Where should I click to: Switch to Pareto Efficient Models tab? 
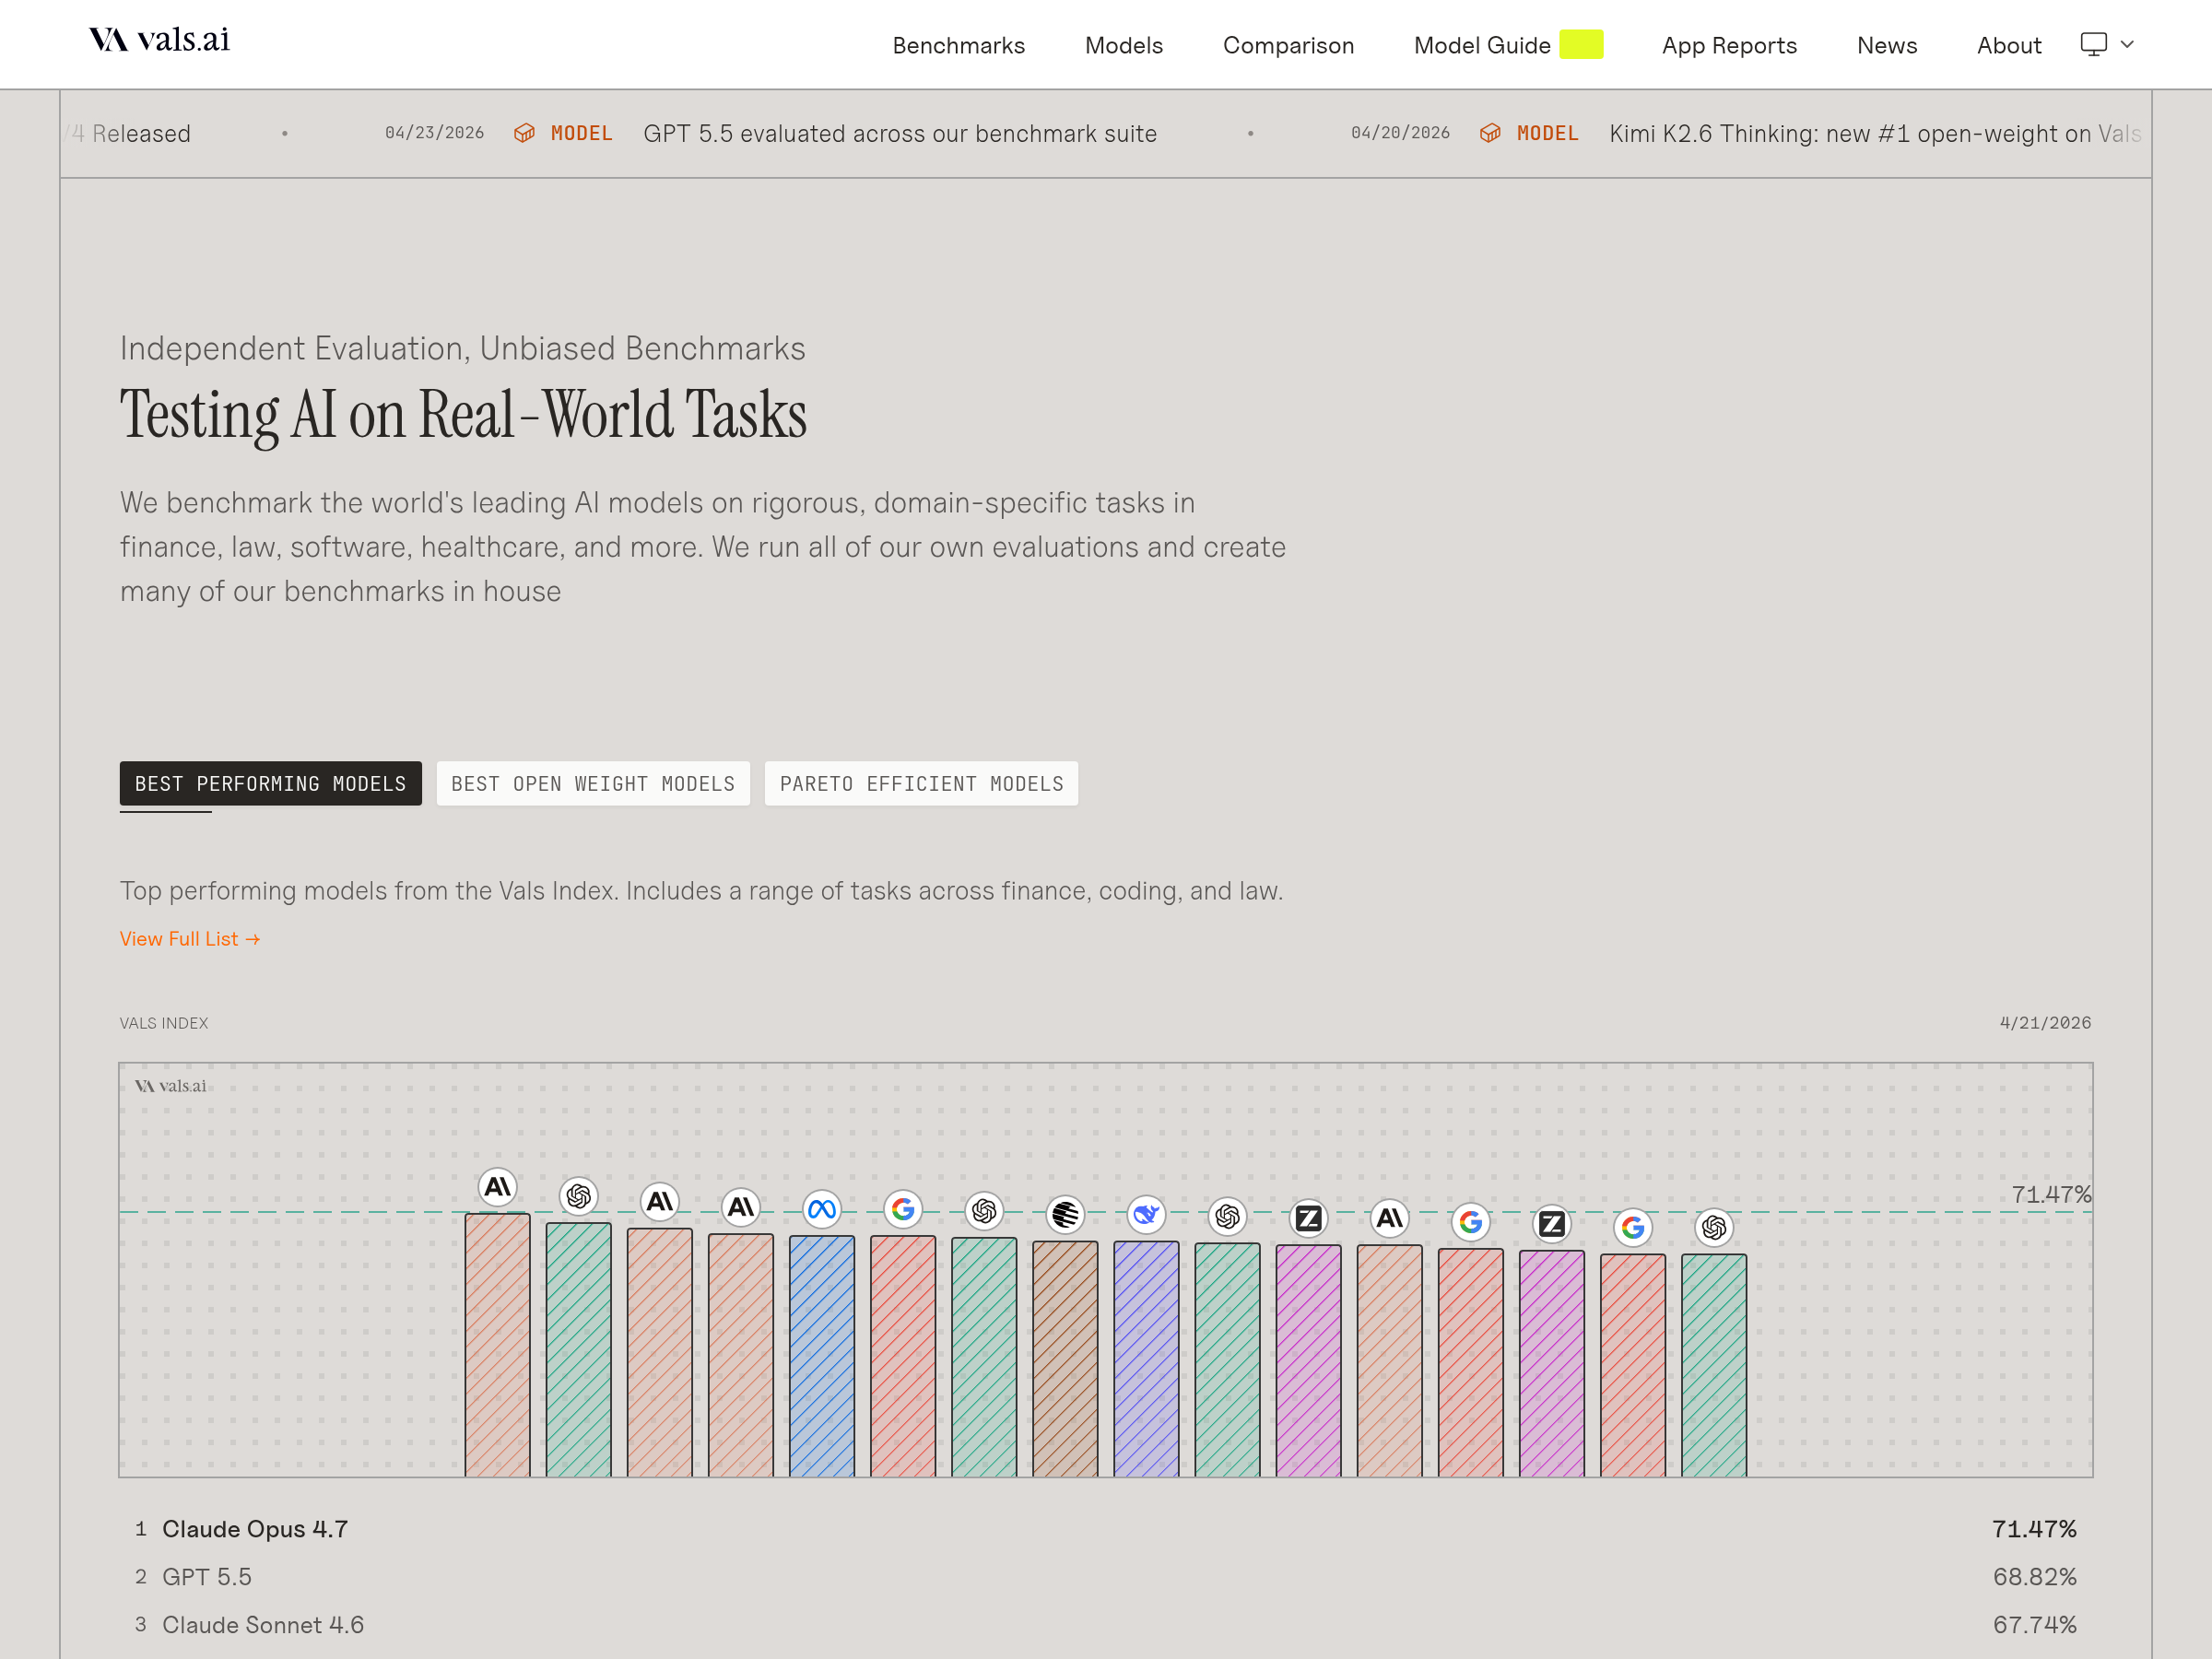pos(921,784)
